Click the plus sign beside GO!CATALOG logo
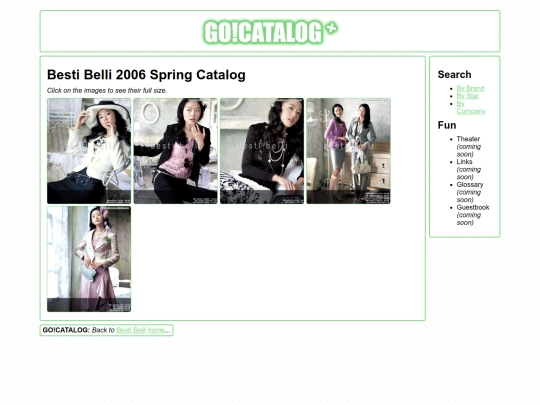540x405 pixels. 331,27
